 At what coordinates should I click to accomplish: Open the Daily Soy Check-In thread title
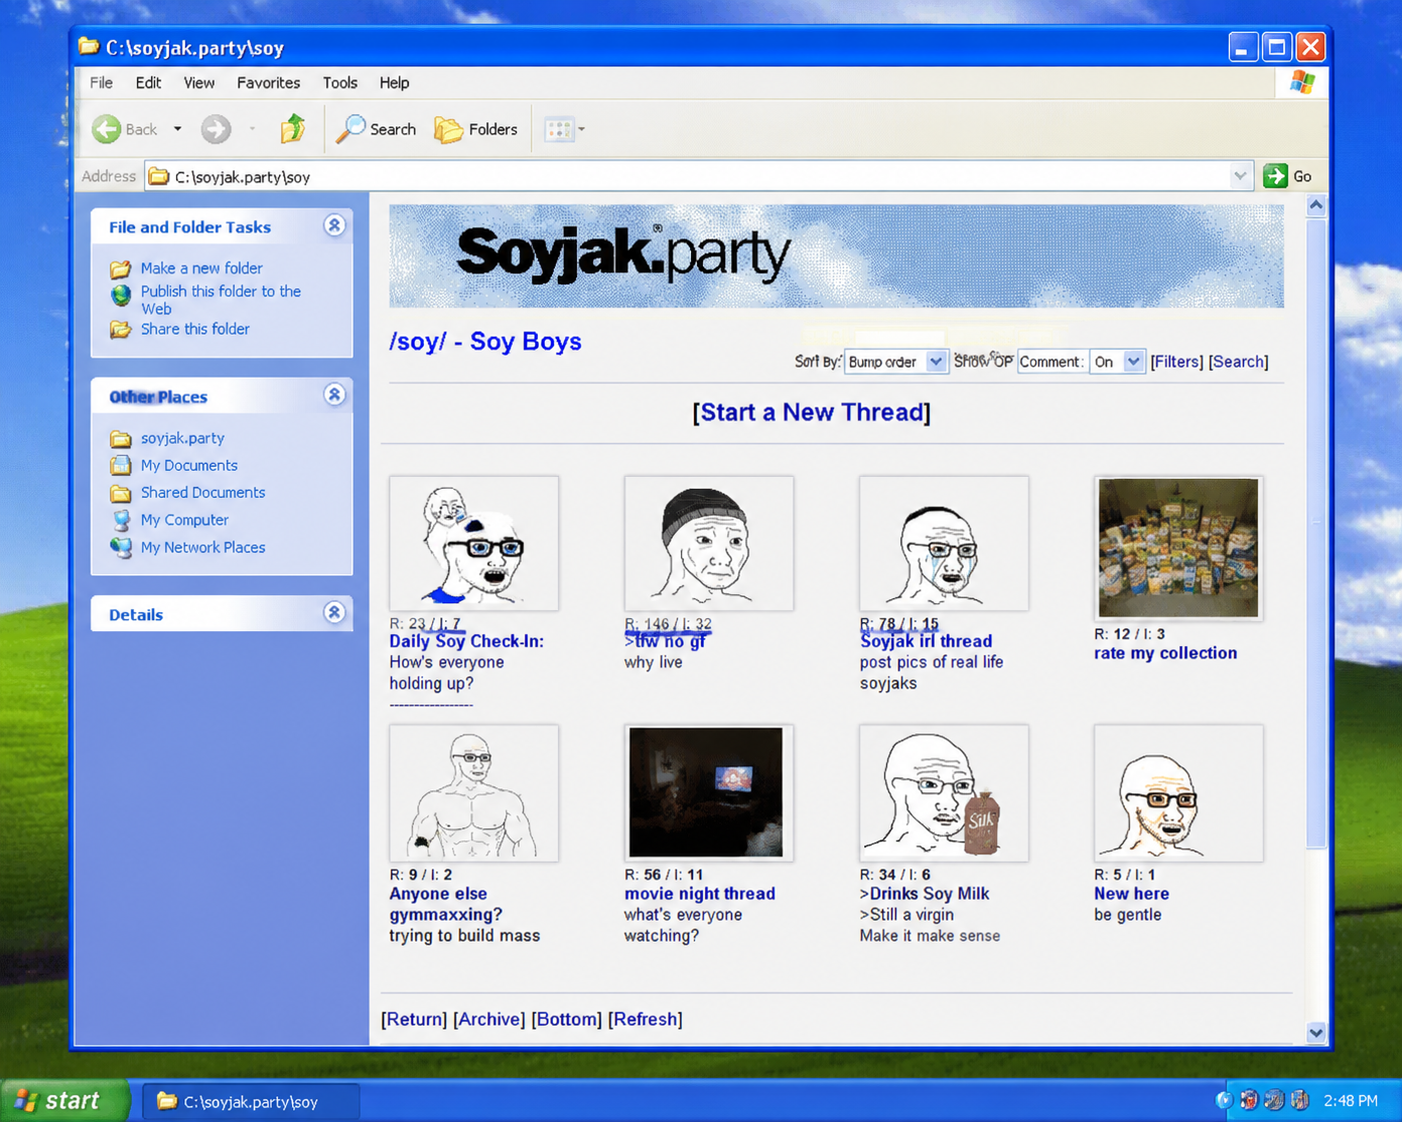(x=466, y=641)
